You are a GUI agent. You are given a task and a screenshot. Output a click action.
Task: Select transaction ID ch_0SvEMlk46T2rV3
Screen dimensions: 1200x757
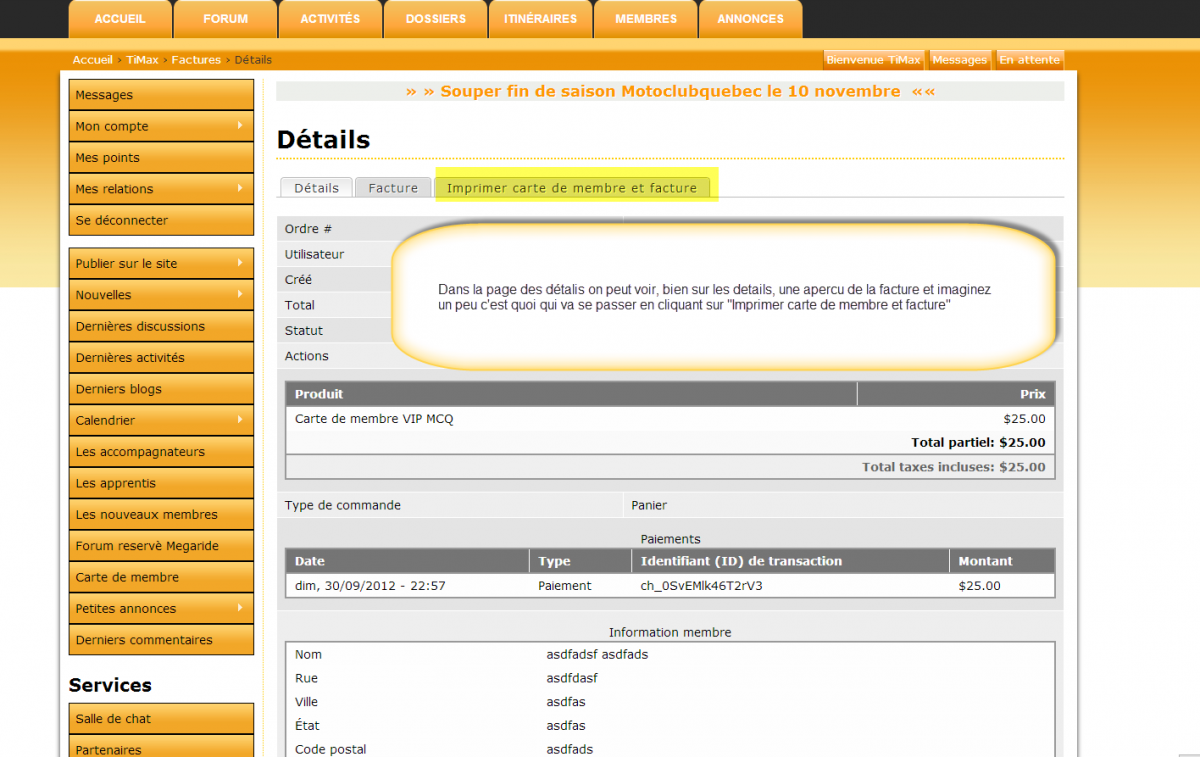click(701, 586)
